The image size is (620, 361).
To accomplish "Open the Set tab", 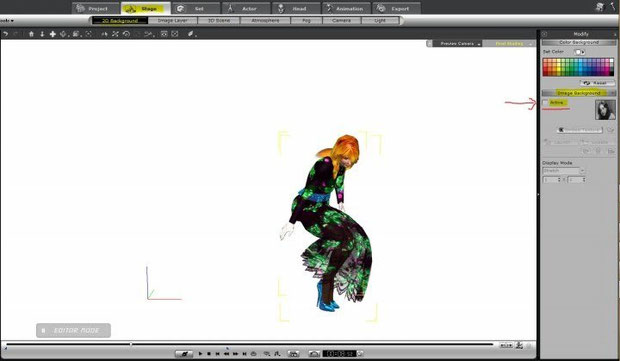I will point(196,8).
